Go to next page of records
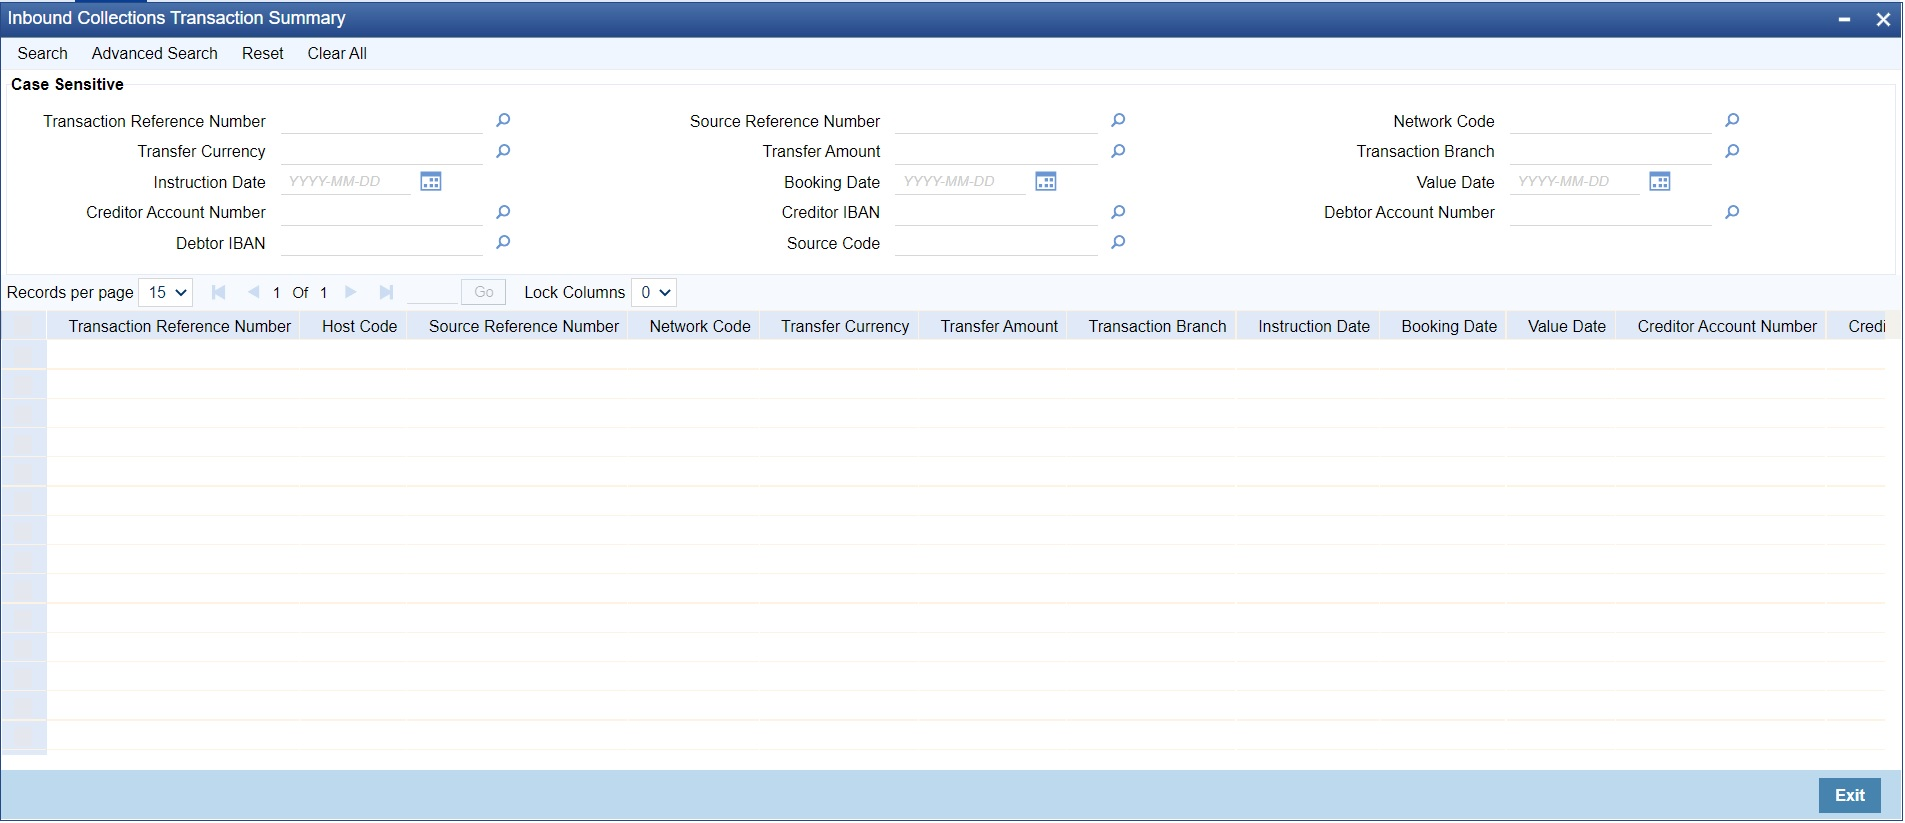 351,292
